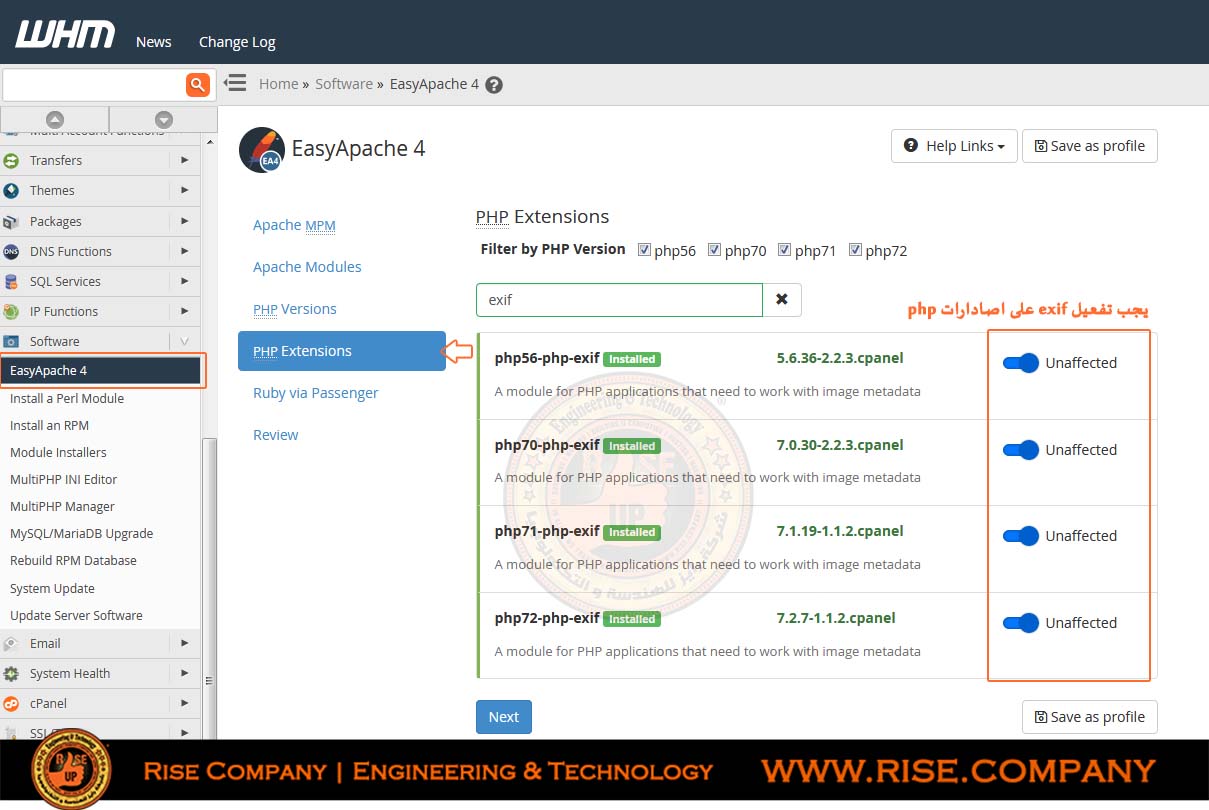Viewport: 1209px width, 810px height.
Task: Go to Home in the breadcrumb
Action: 278,84
